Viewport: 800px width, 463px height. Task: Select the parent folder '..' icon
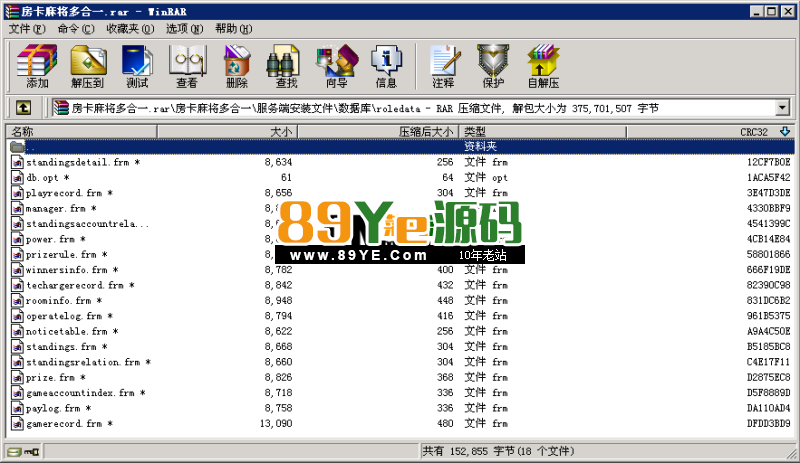tap(17, 147)
